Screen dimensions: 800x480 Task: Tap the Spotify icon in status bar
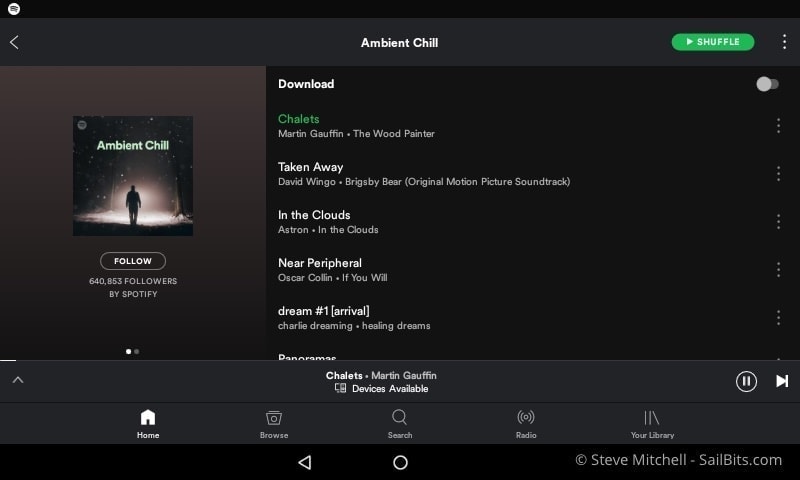pyautogui.click(x=14, y=9)
